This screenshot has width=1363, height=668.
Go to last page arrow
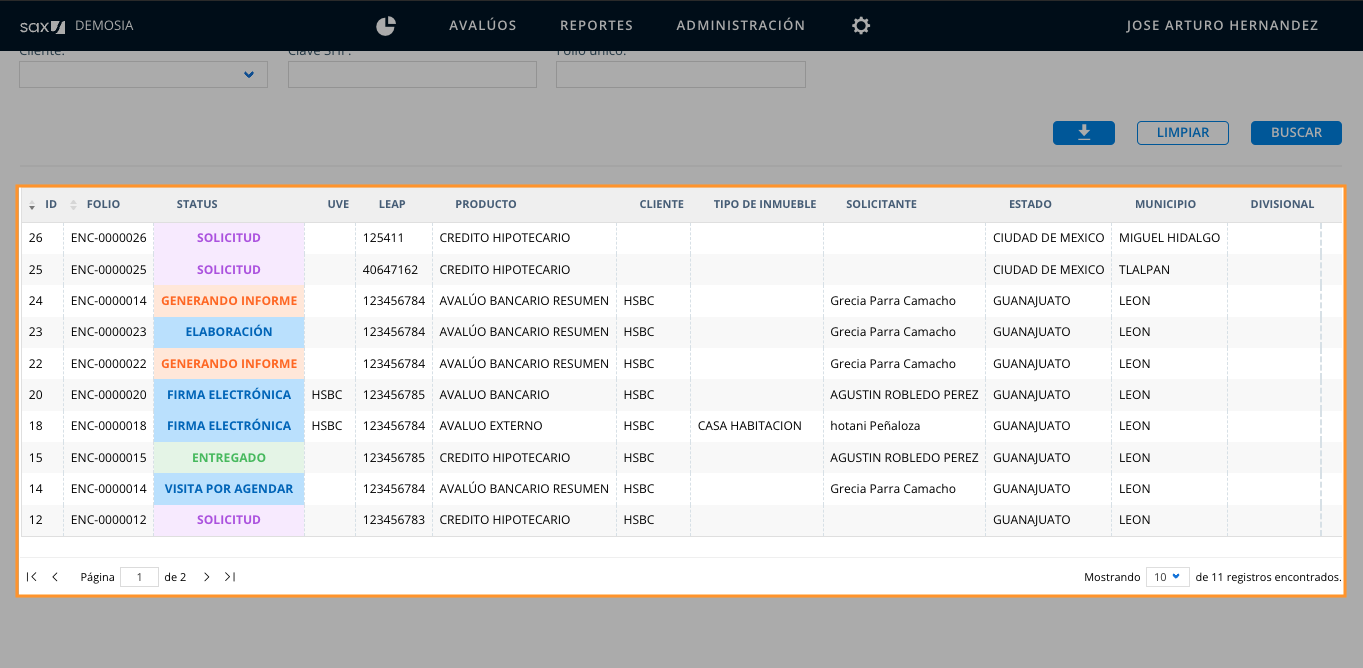[x=230, y=577]
